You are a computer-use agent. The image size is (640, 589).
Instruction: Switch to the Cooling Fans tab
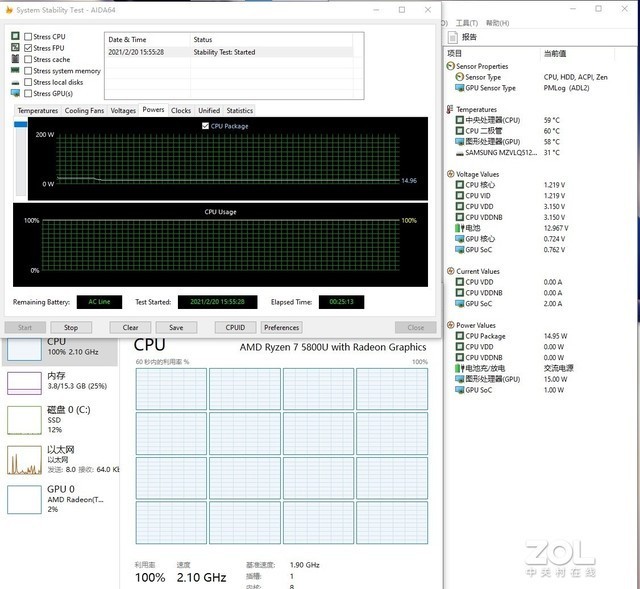coord(84,111)
